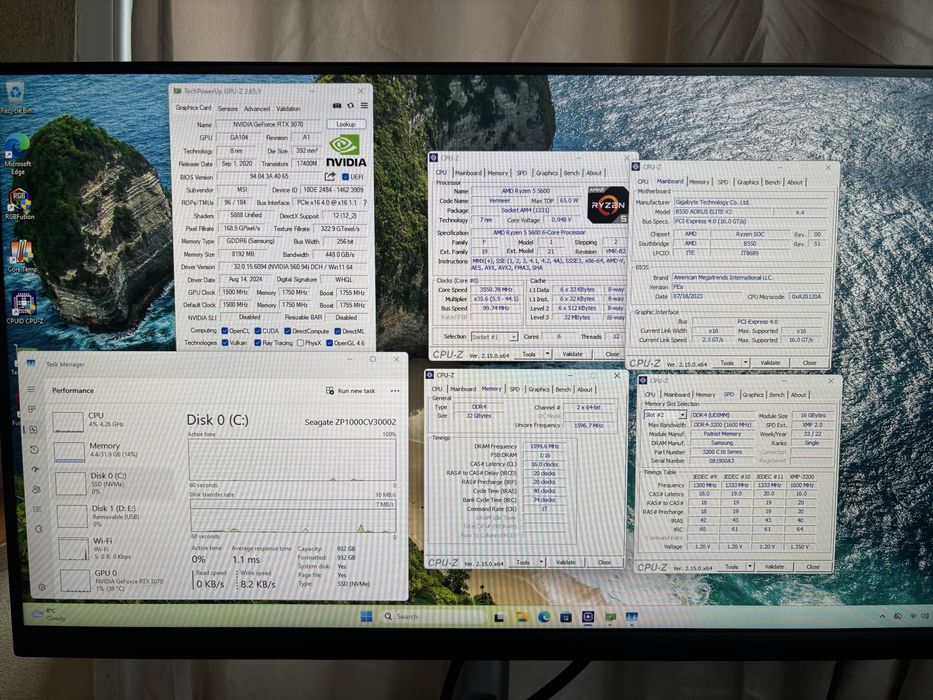933x700 pixels.
Task: Open the weather widget on the taskbar
Action: pyautogui.click(x=51, y=614)
